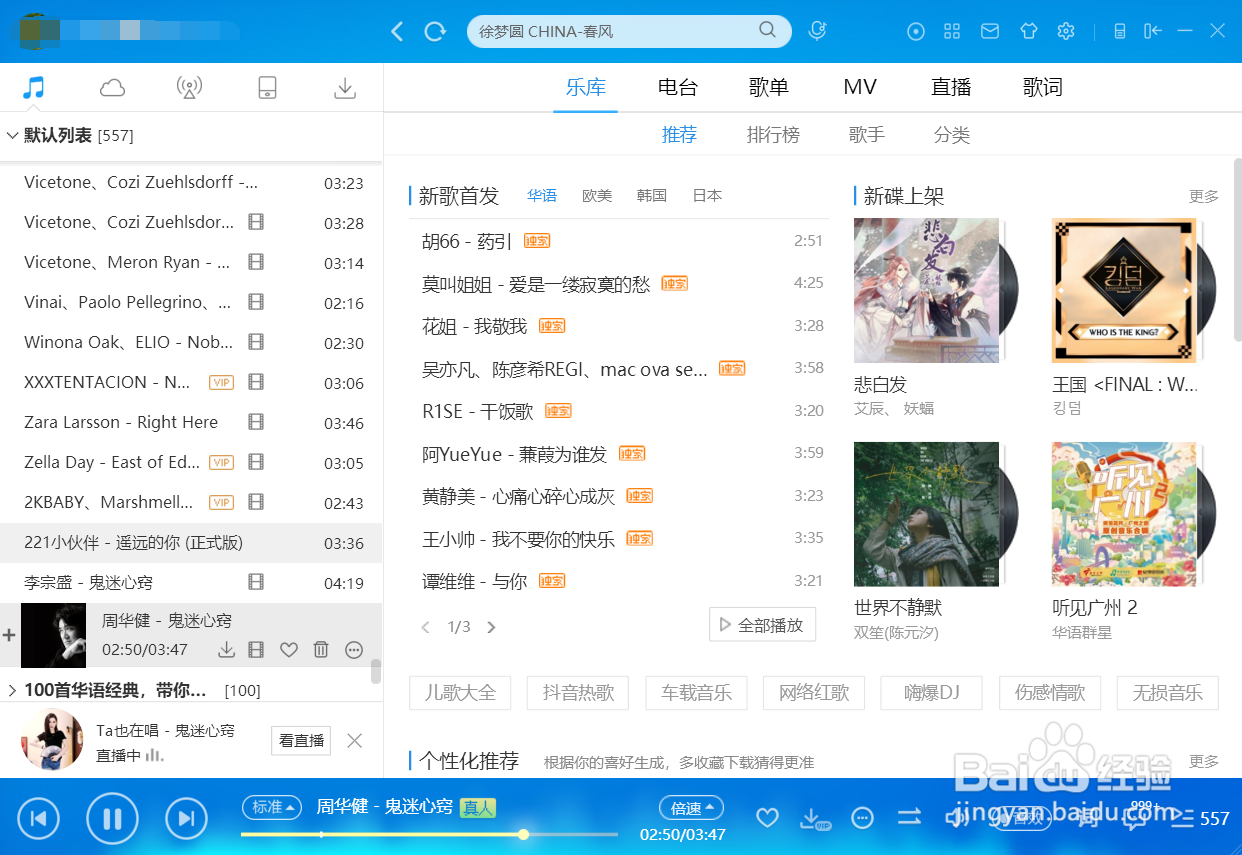Show more in 个性化推荐 section

pos(1204,761)
